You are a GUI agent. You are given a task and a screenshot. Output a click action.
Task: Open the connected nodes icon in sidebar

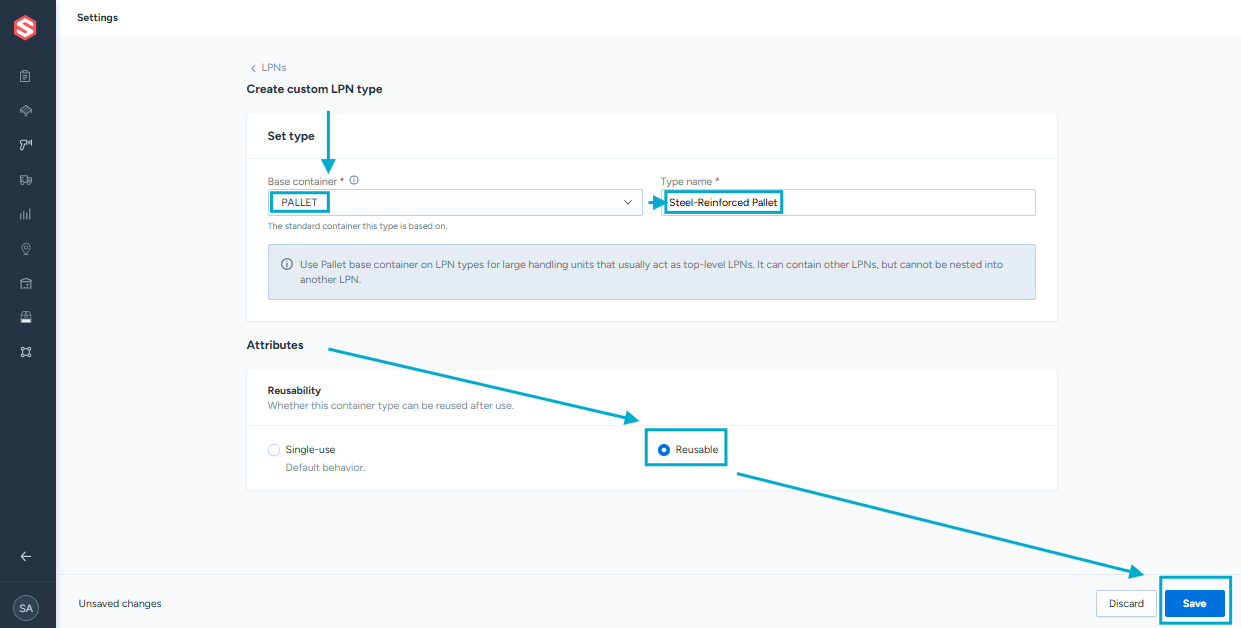click(x=26, y=352)
